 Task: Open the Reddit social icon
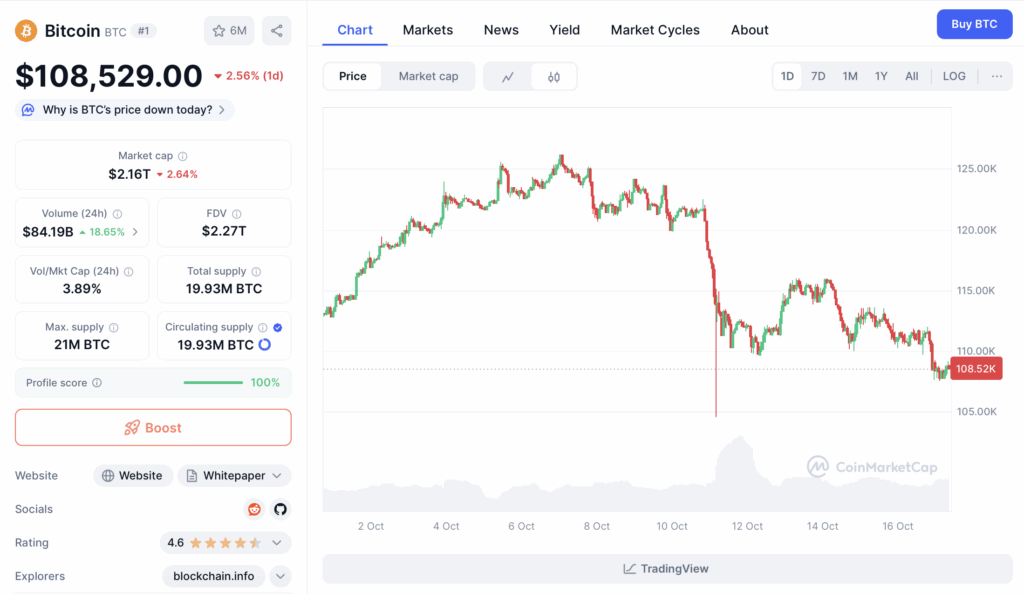point(255,509)
